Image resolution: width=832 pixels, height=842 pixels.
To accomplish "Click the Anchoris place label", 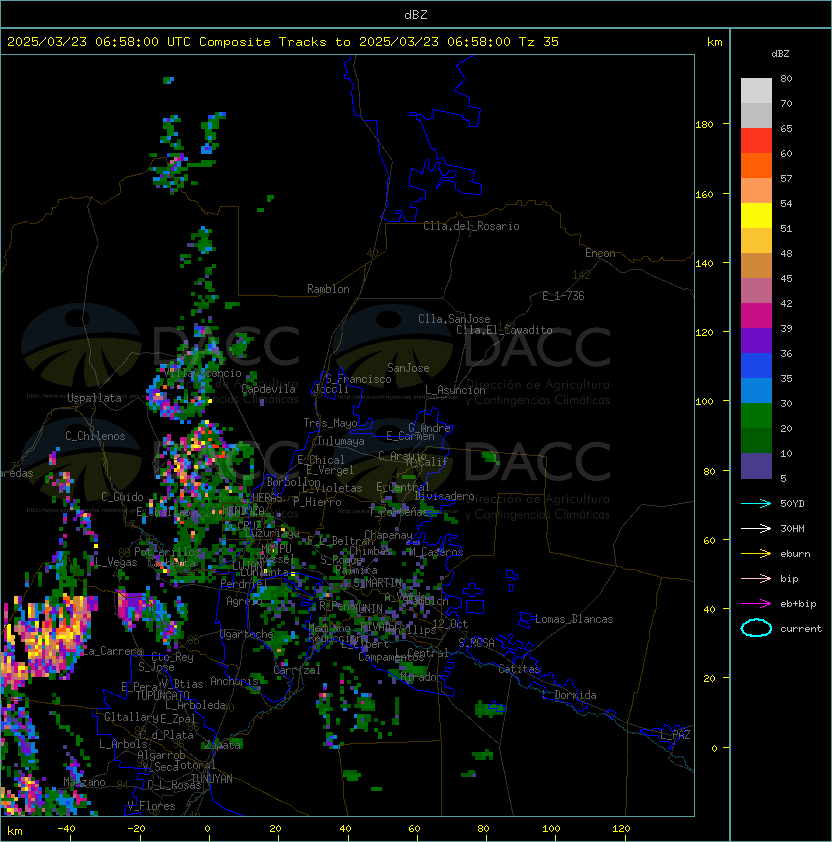I will coord(234,681).
